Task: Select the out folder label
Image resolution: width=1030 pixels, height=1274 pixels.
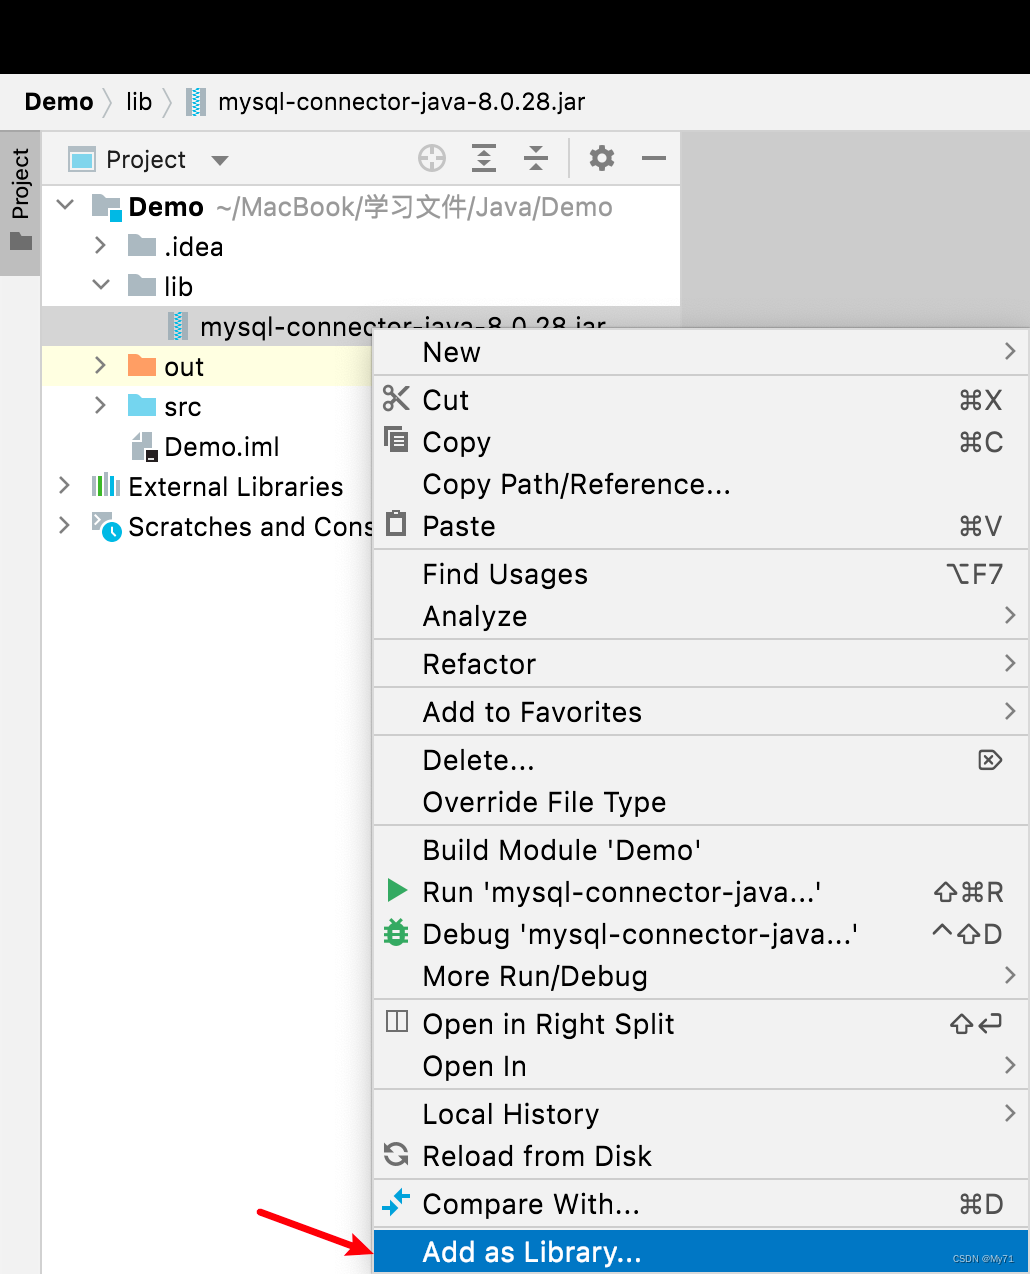Action: (184, 367)
